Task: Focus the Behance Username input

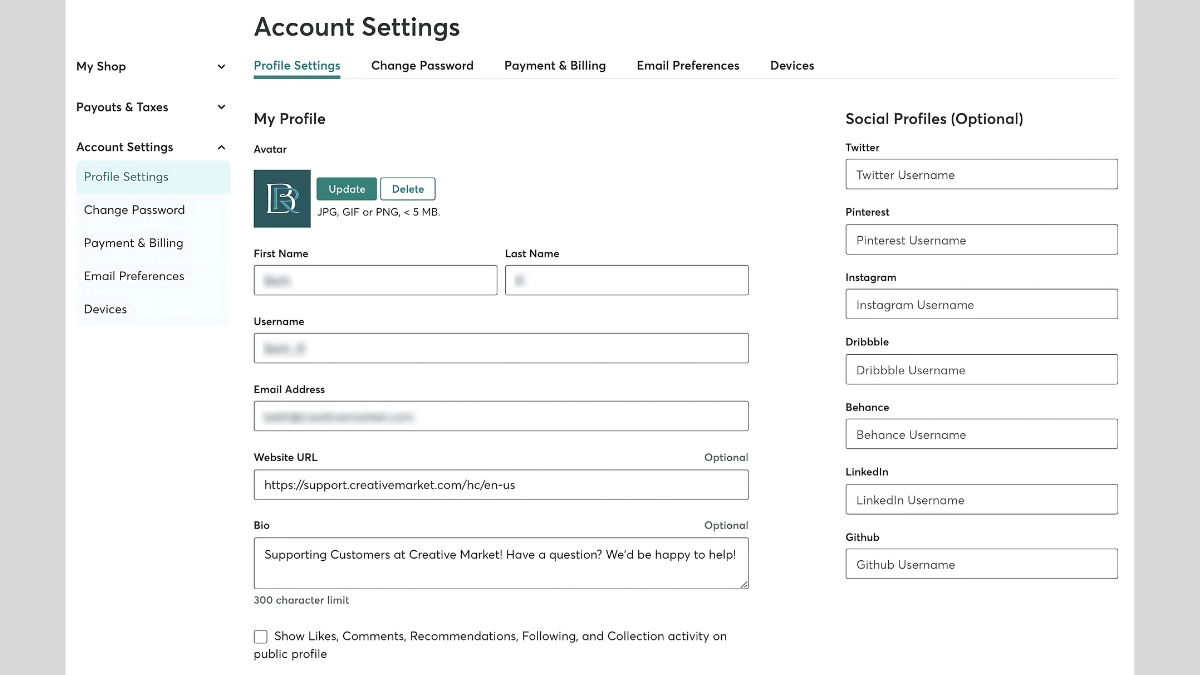Action: (x=981, y=434)
